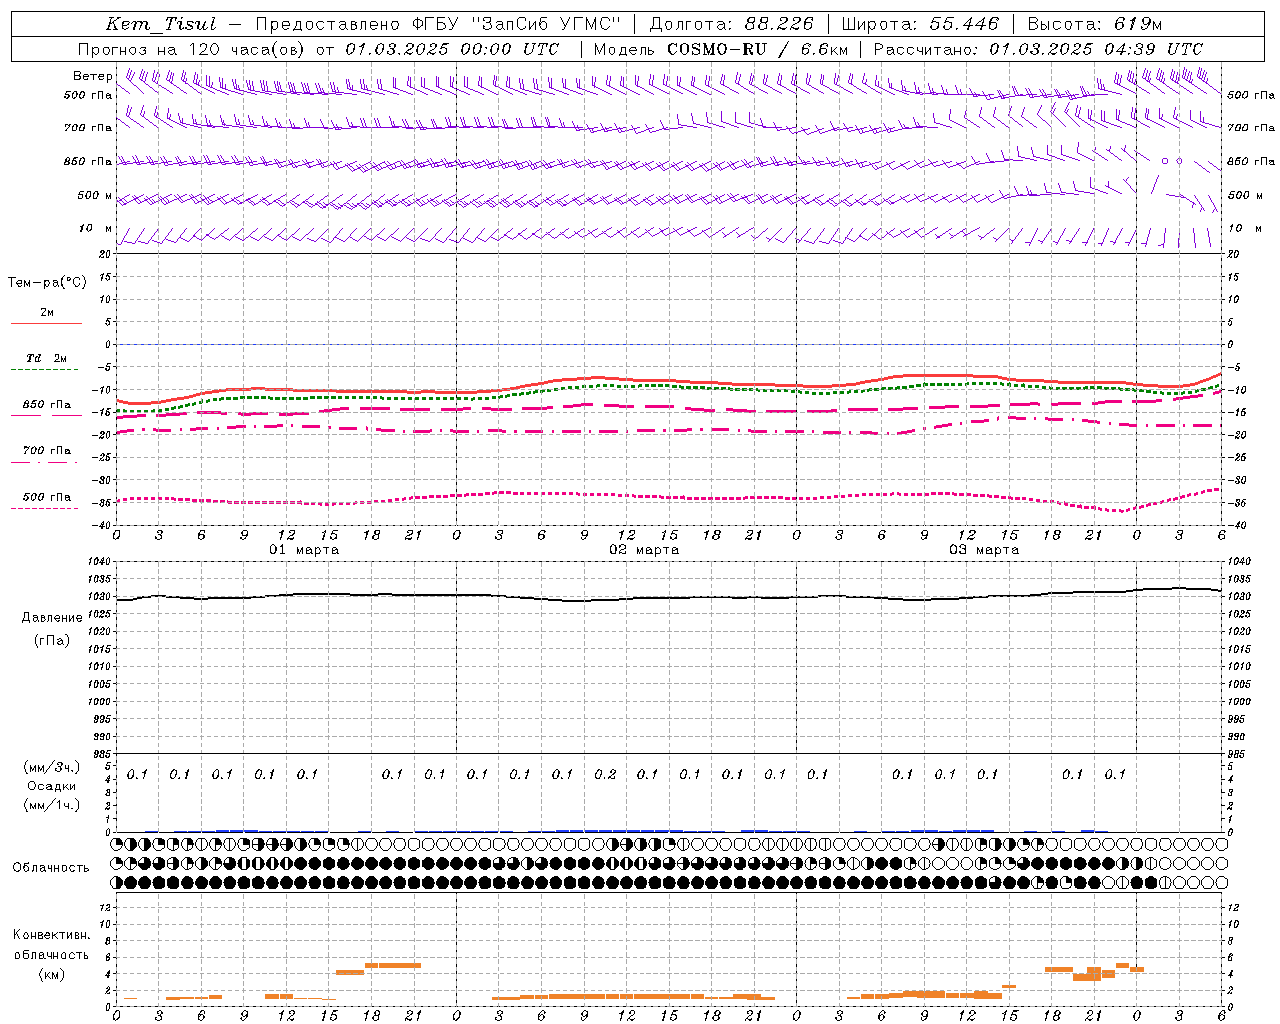Click the (км) unit label
Screen dimensions: 1280x1024
(51, 974)
